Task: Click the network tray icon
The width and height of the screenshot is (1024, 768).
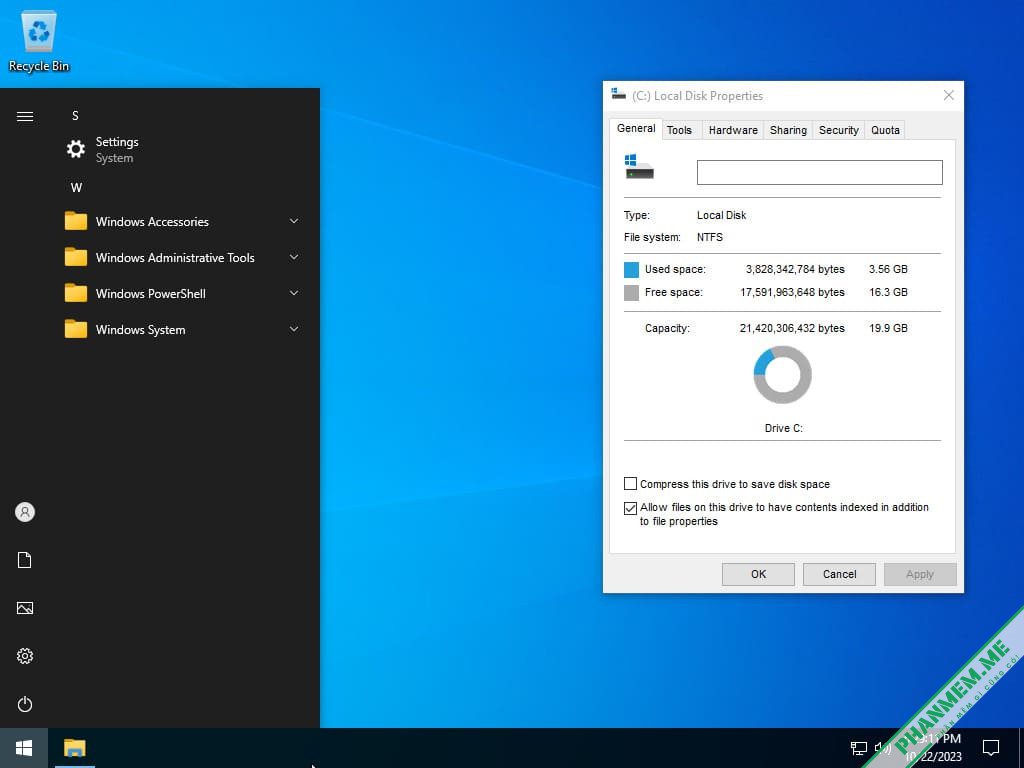Action: 858,748
